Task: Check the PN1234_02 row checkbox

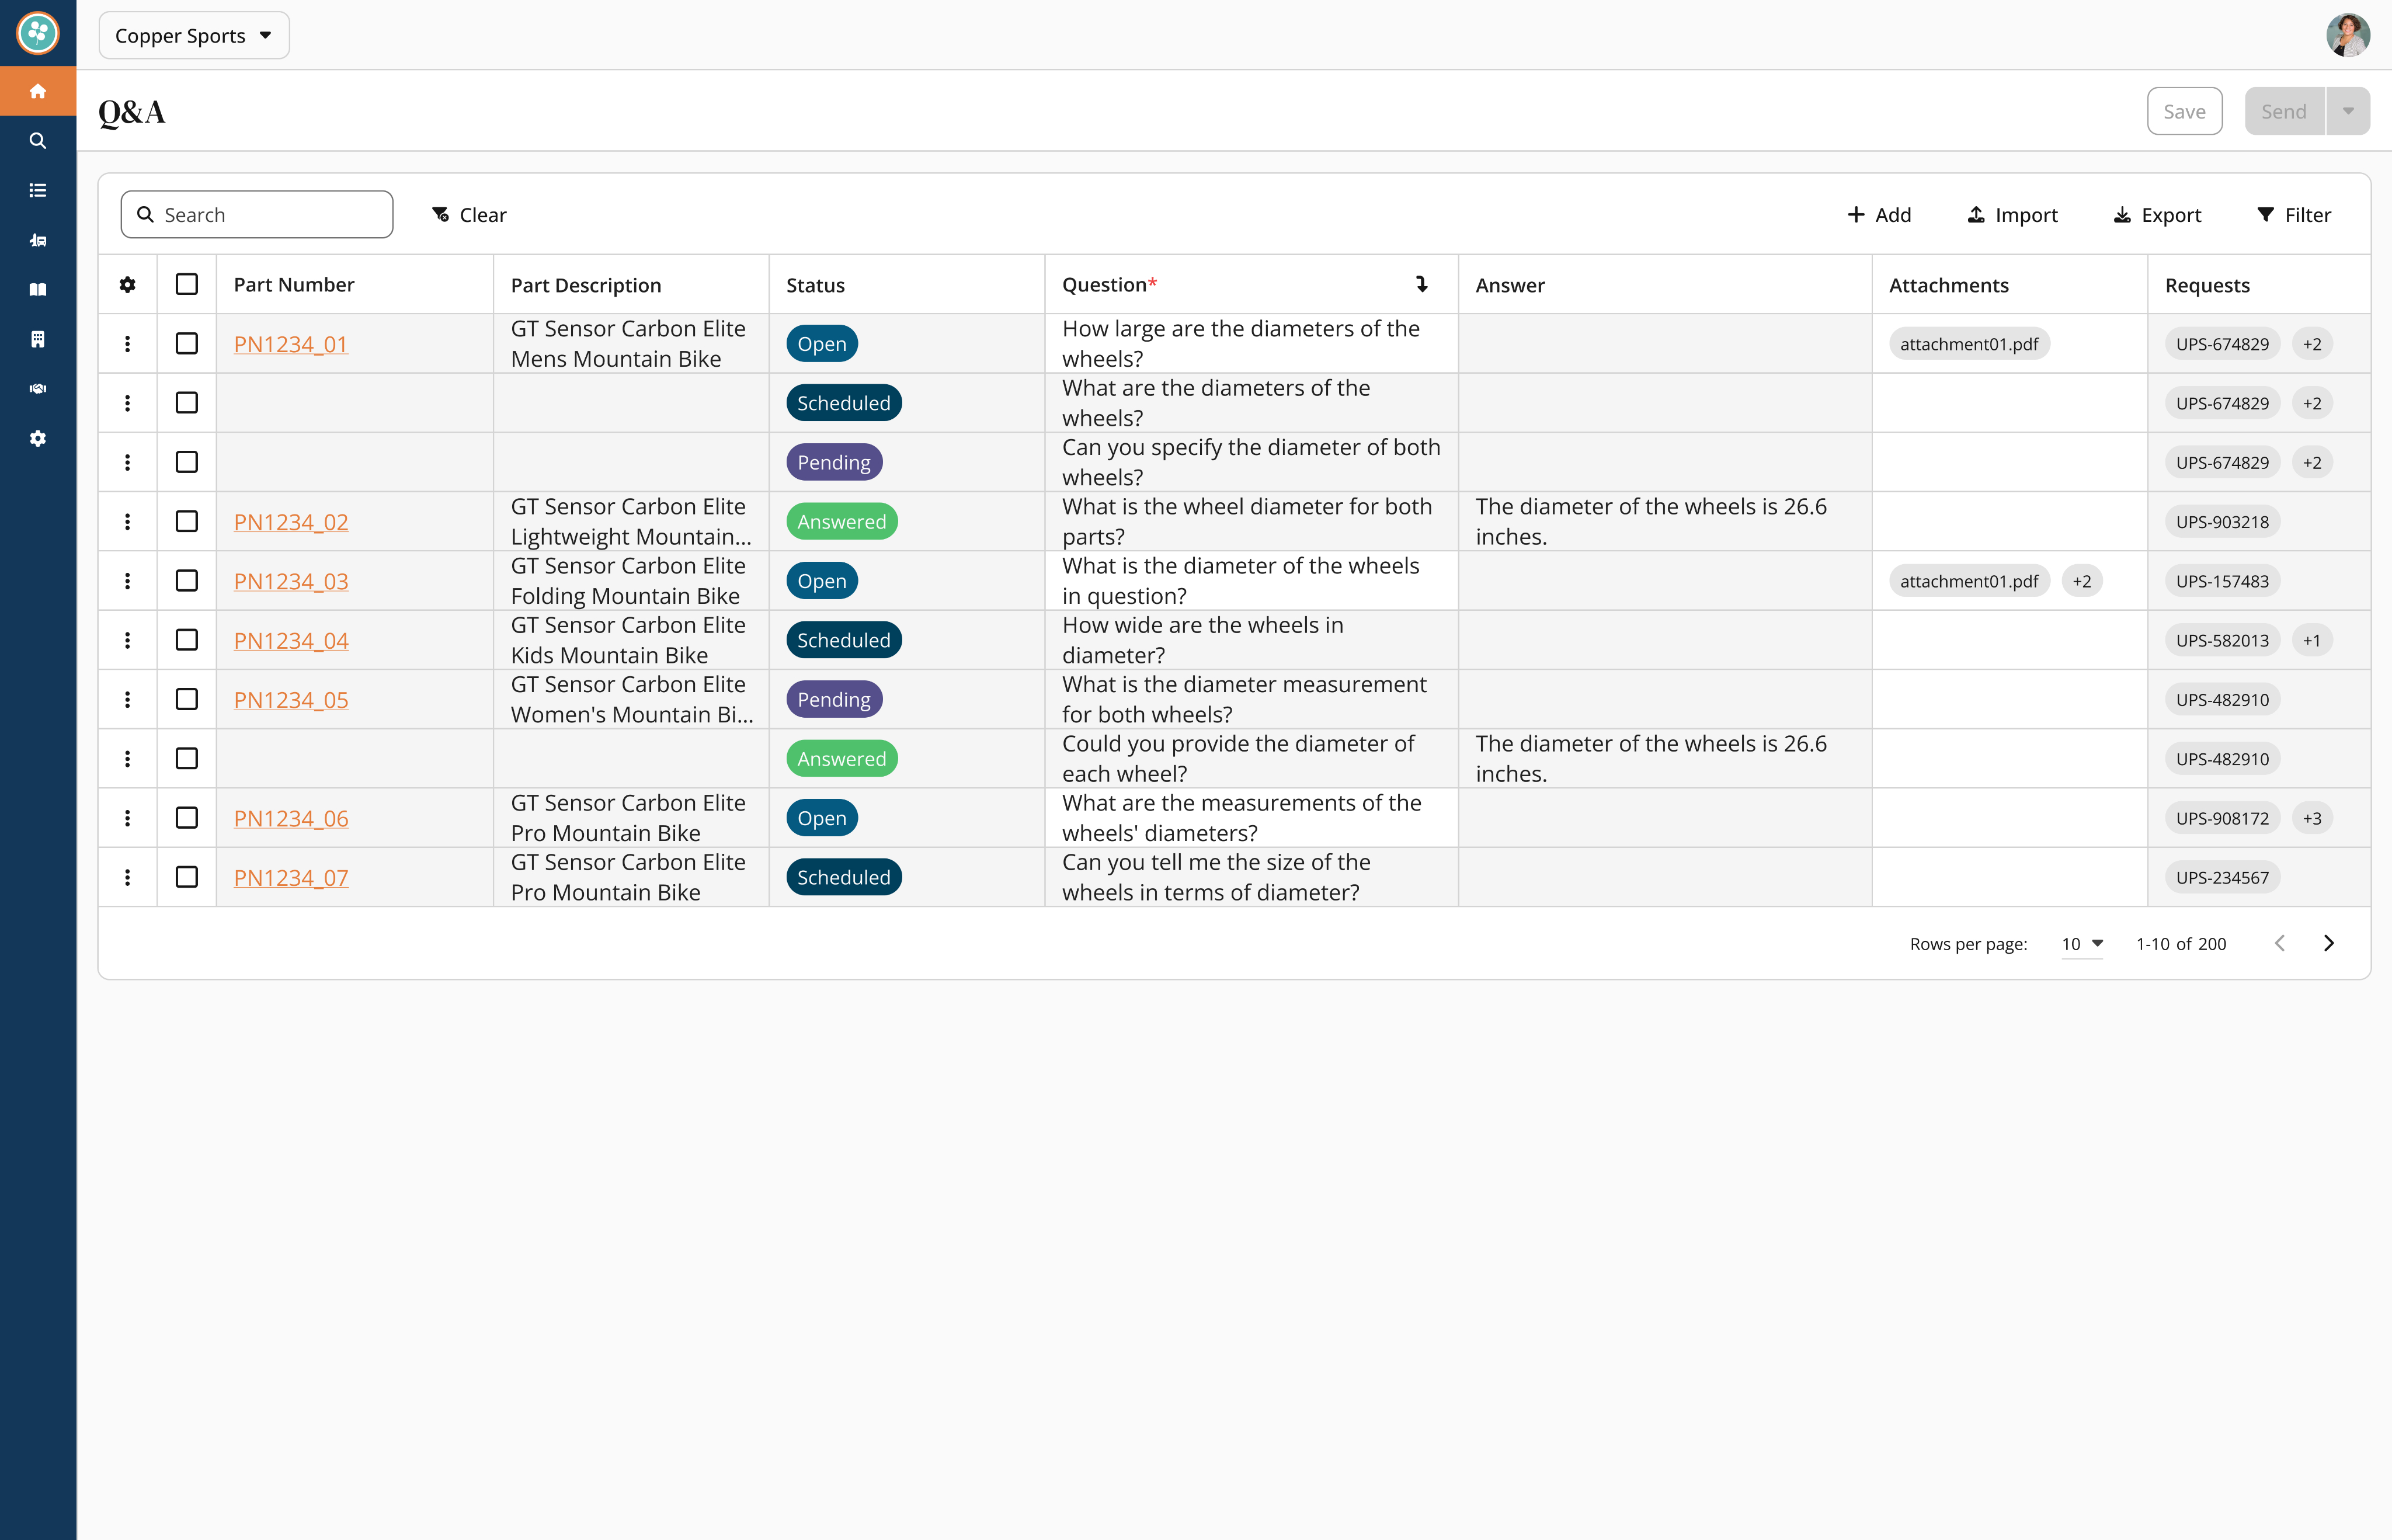Action: (x=186, y=522)
